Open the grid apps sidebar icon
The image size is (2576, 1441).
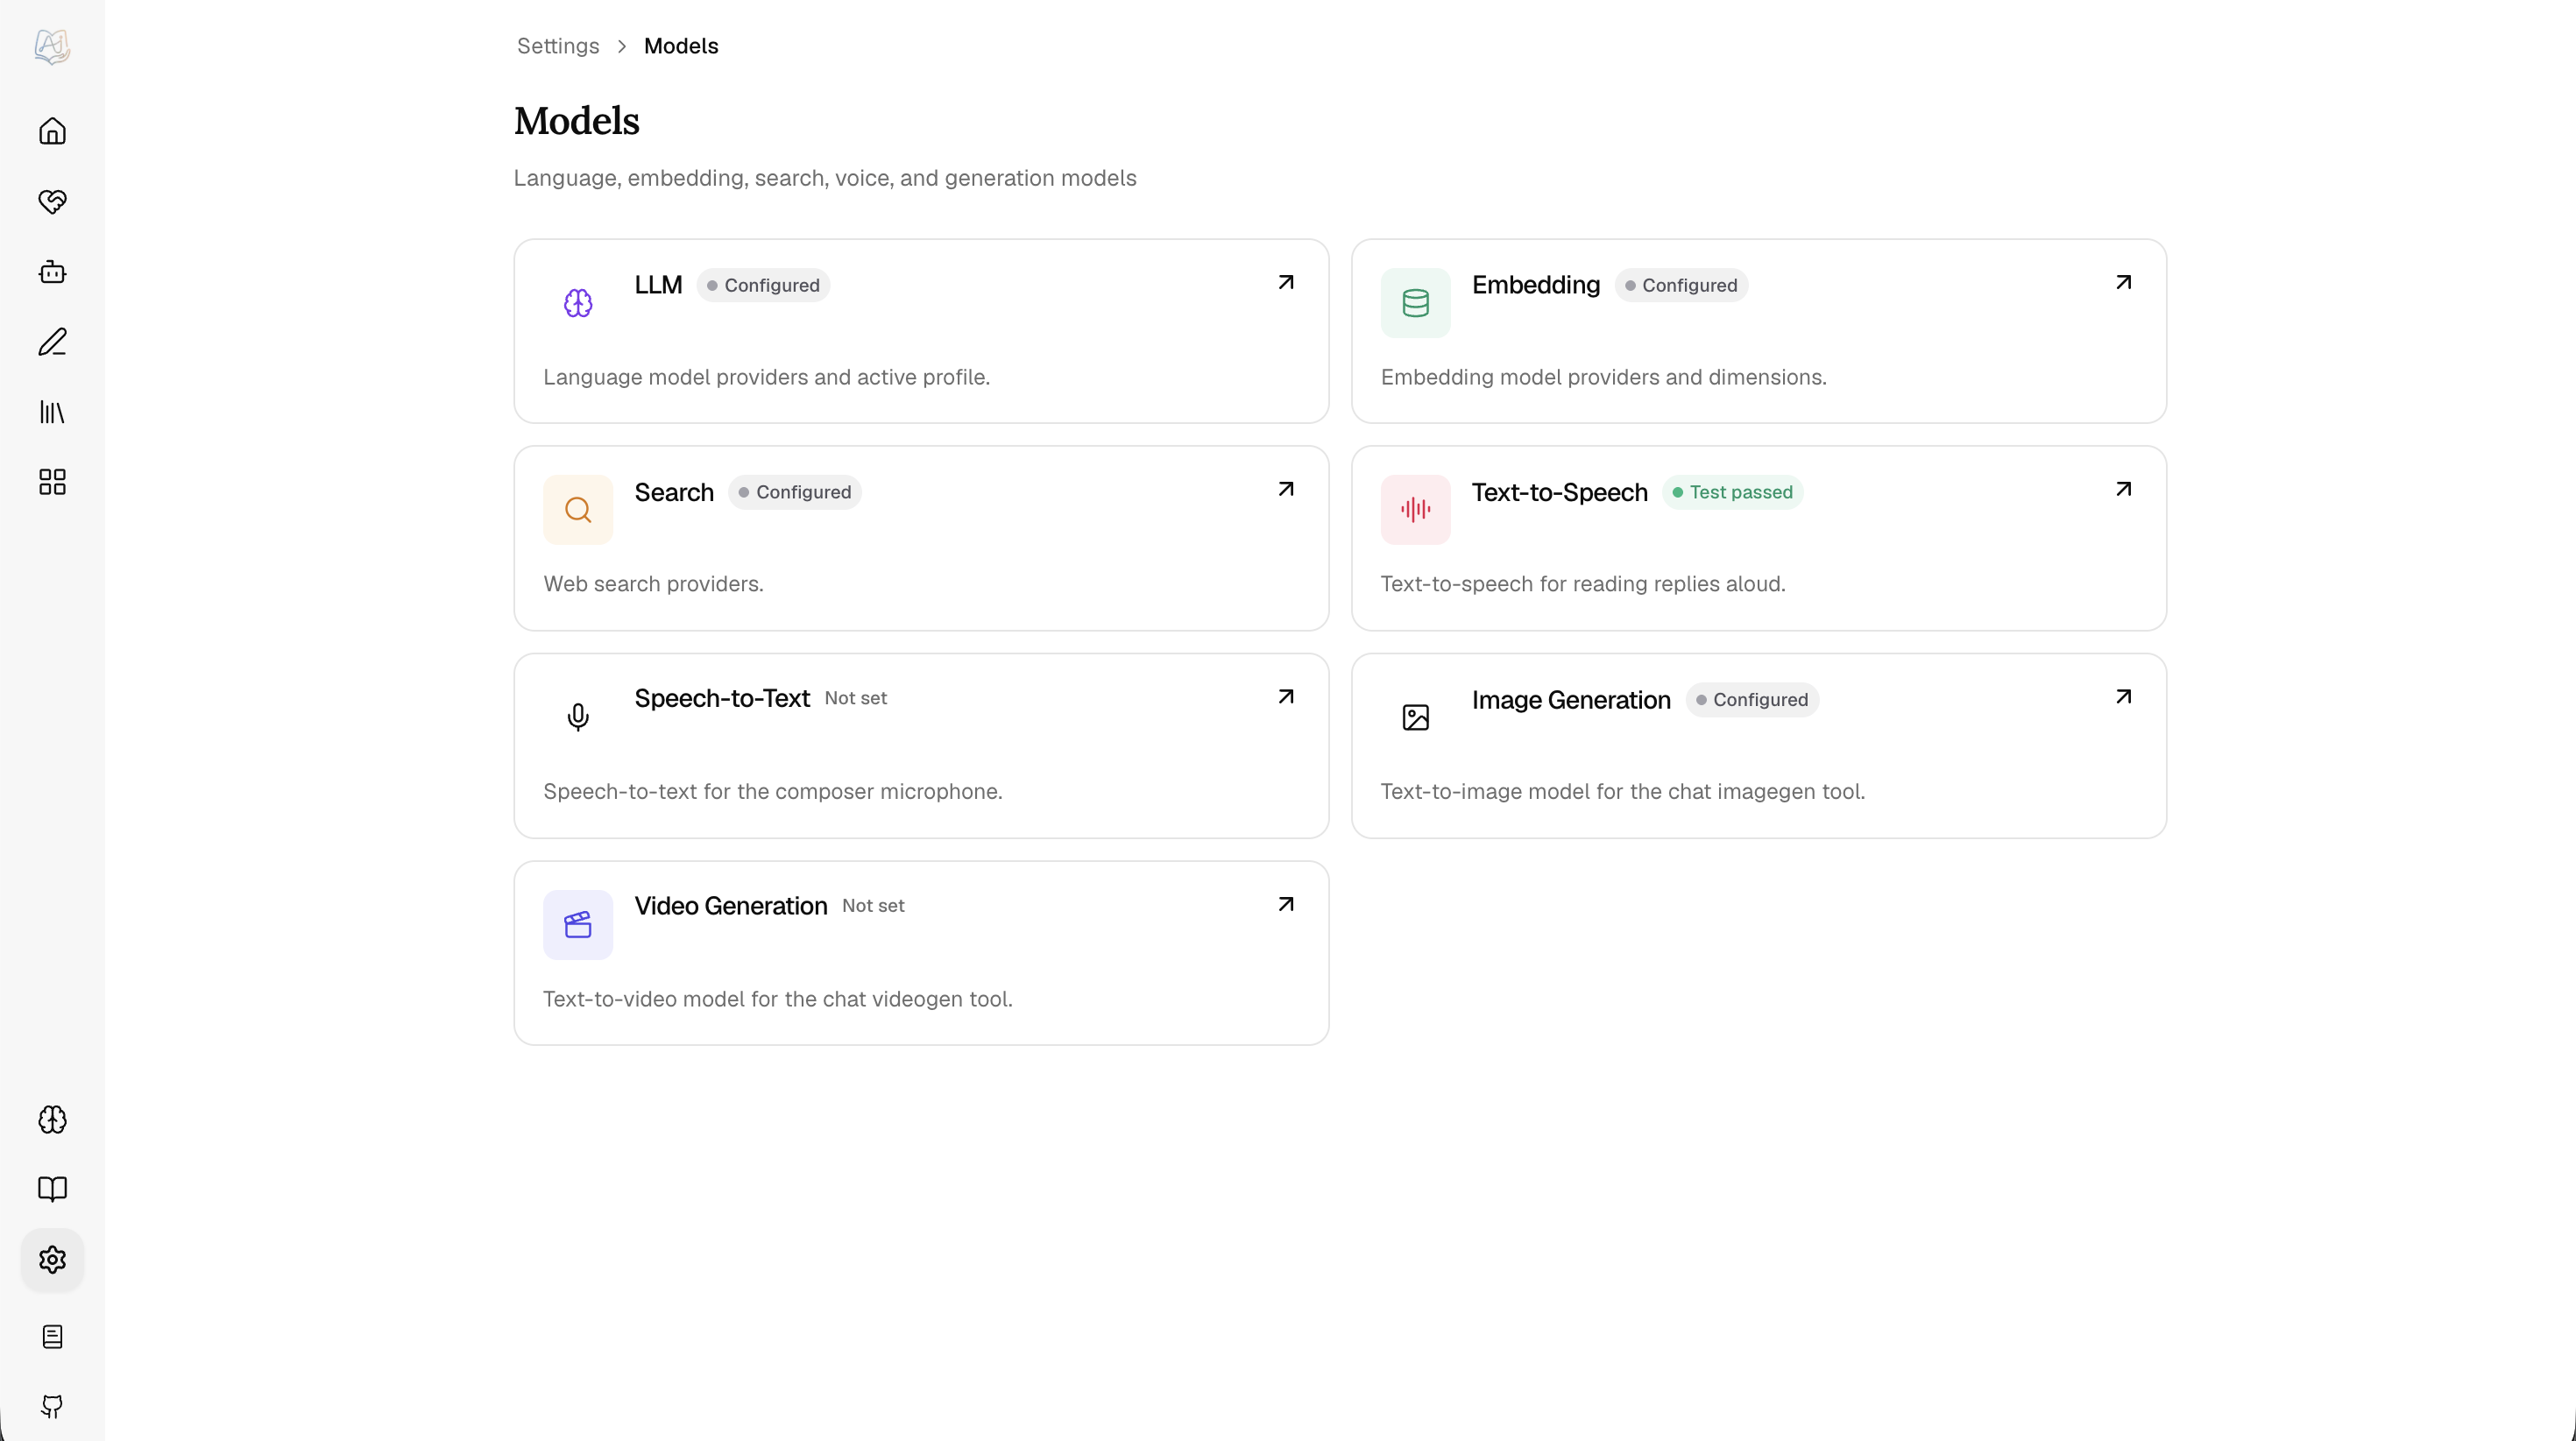[52, 482]
